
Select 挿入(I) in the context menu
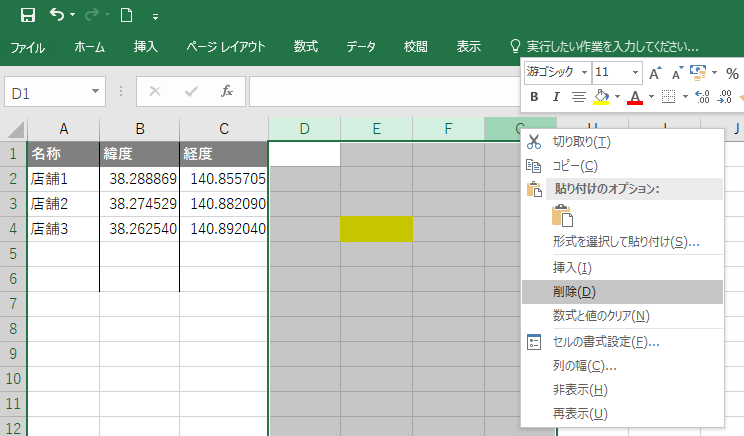click(x=572, y=268)
